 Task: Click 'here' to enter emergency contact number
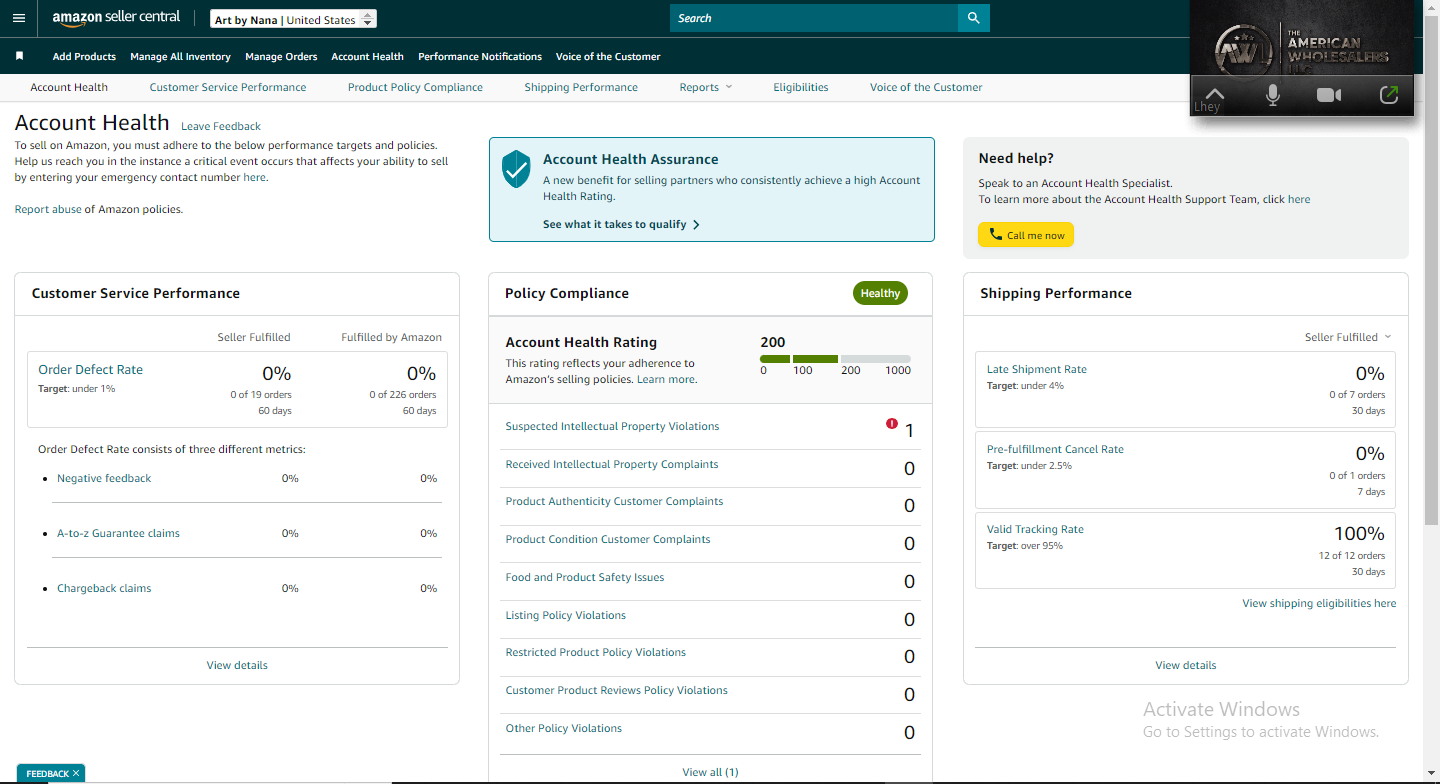coord(255,177)
